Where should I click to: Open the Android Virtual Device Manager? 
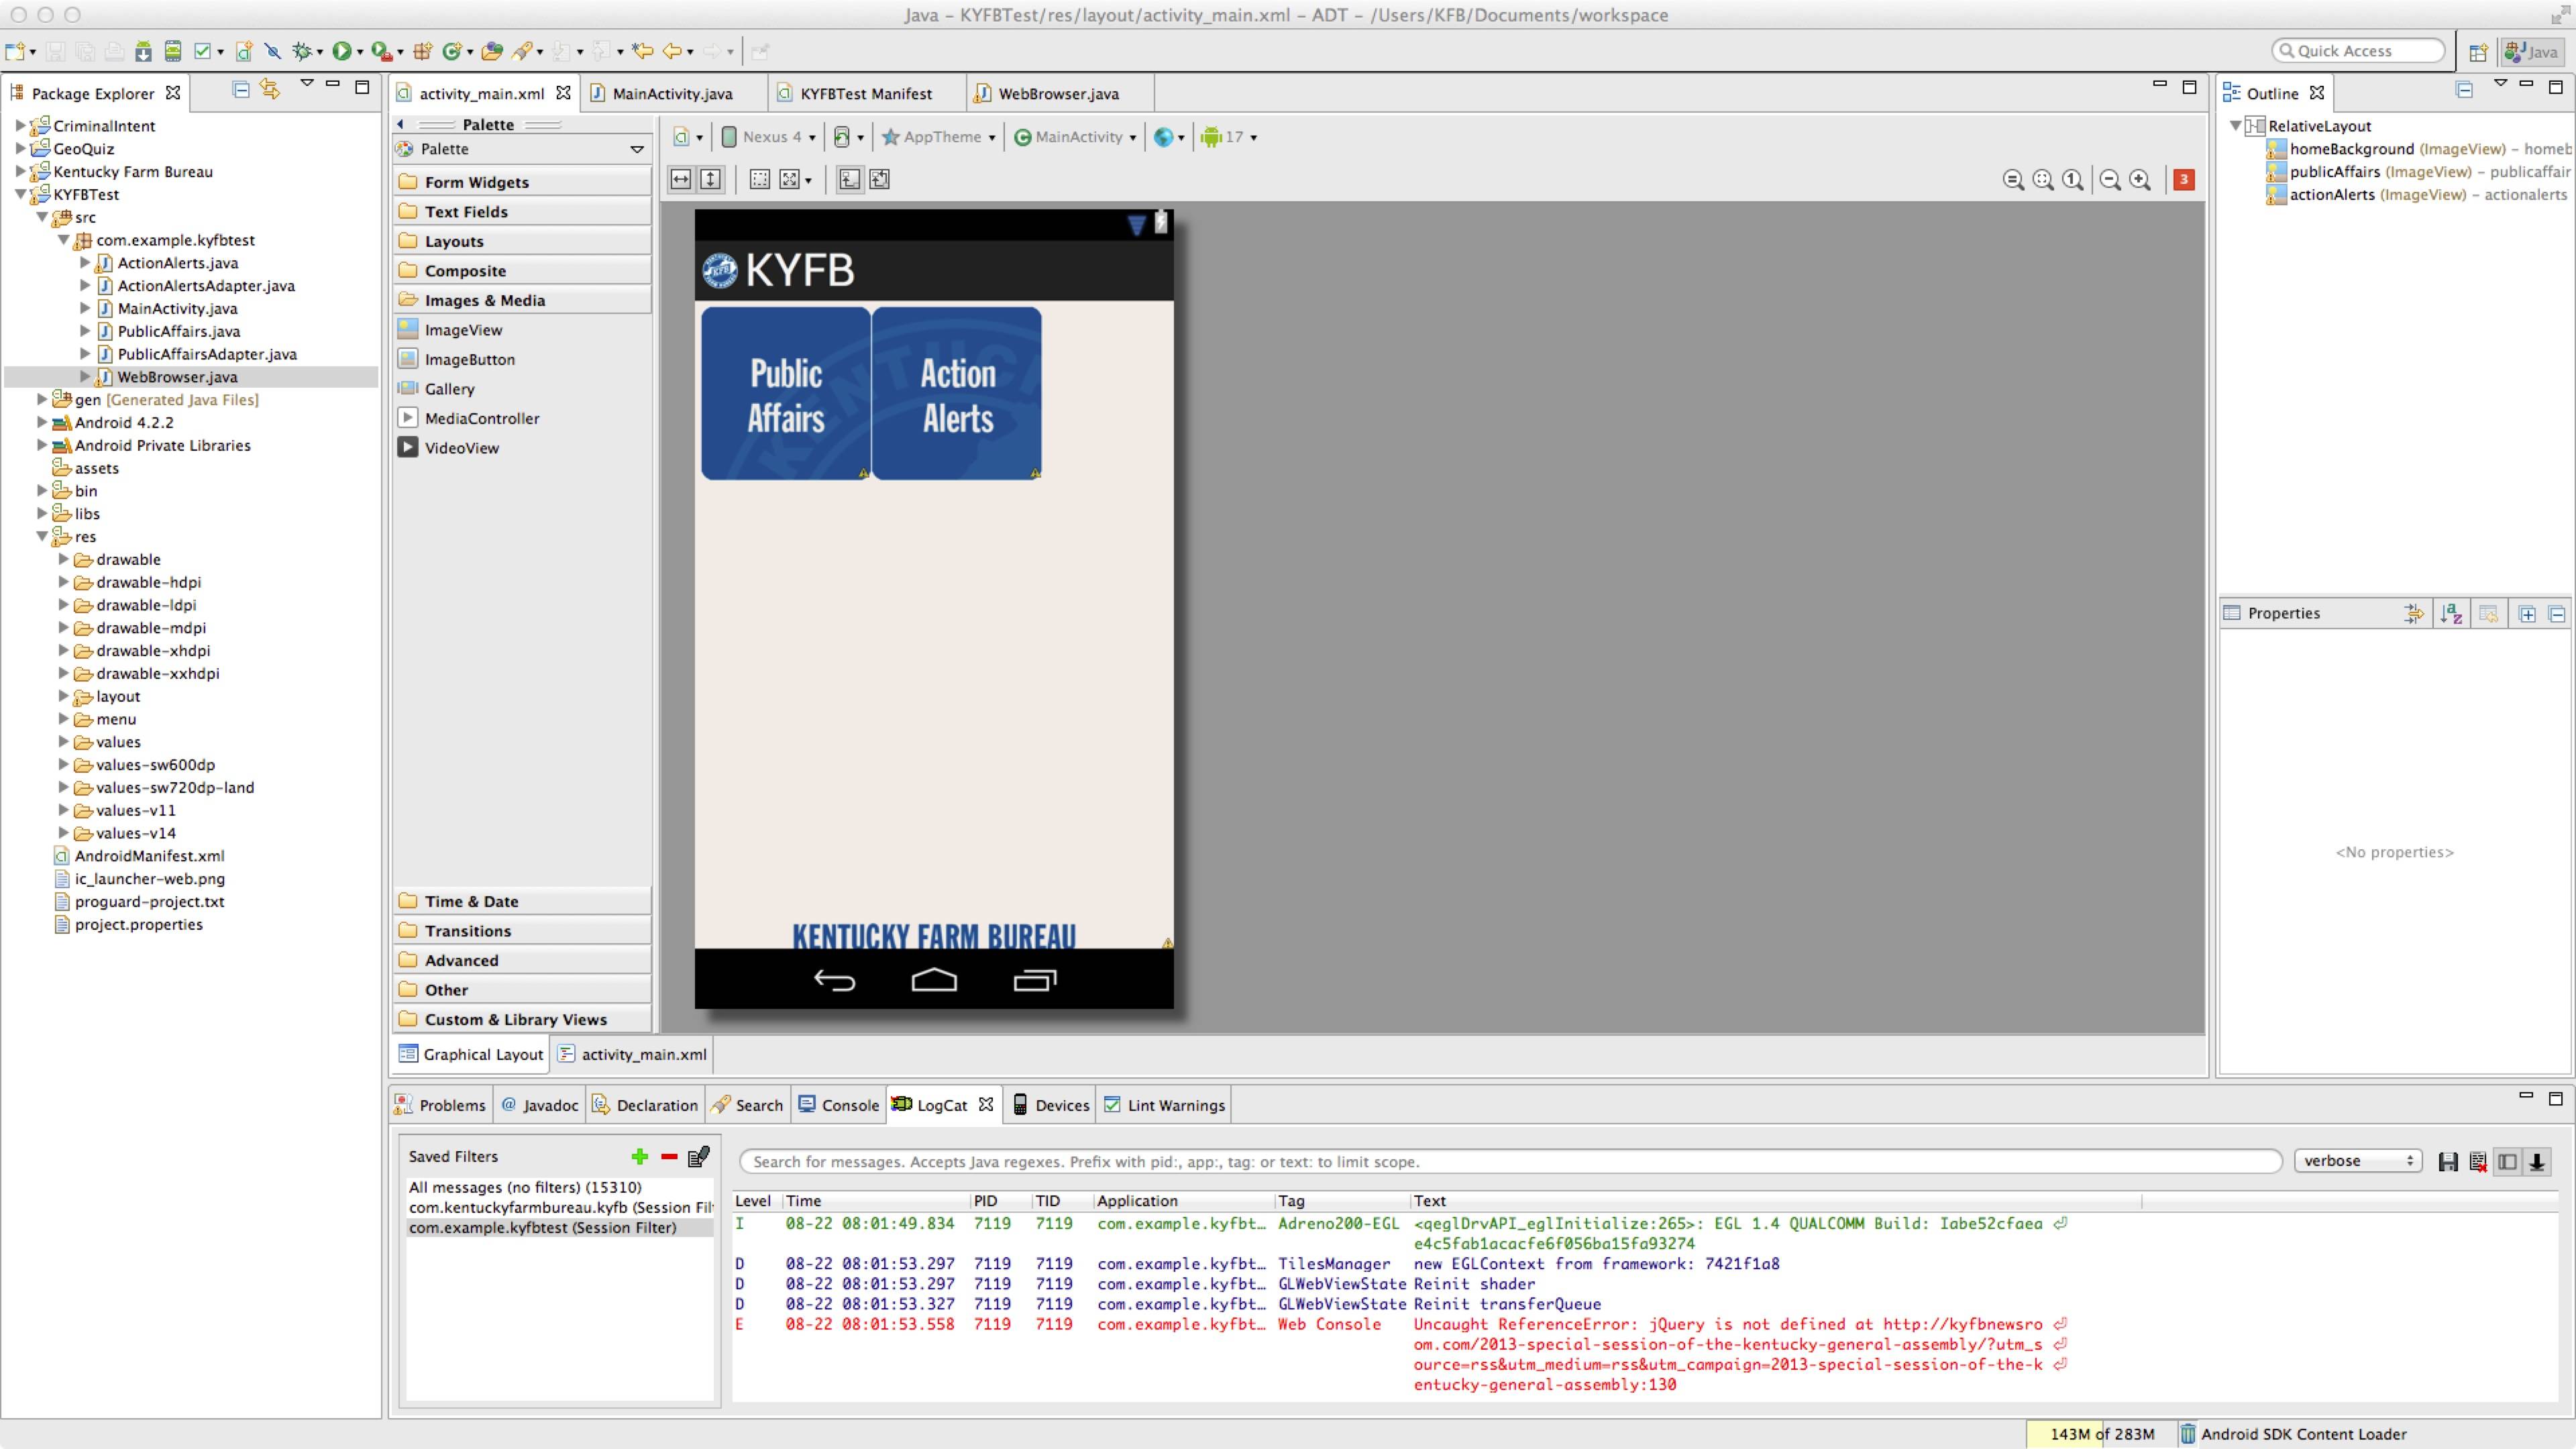click(173, 51)
